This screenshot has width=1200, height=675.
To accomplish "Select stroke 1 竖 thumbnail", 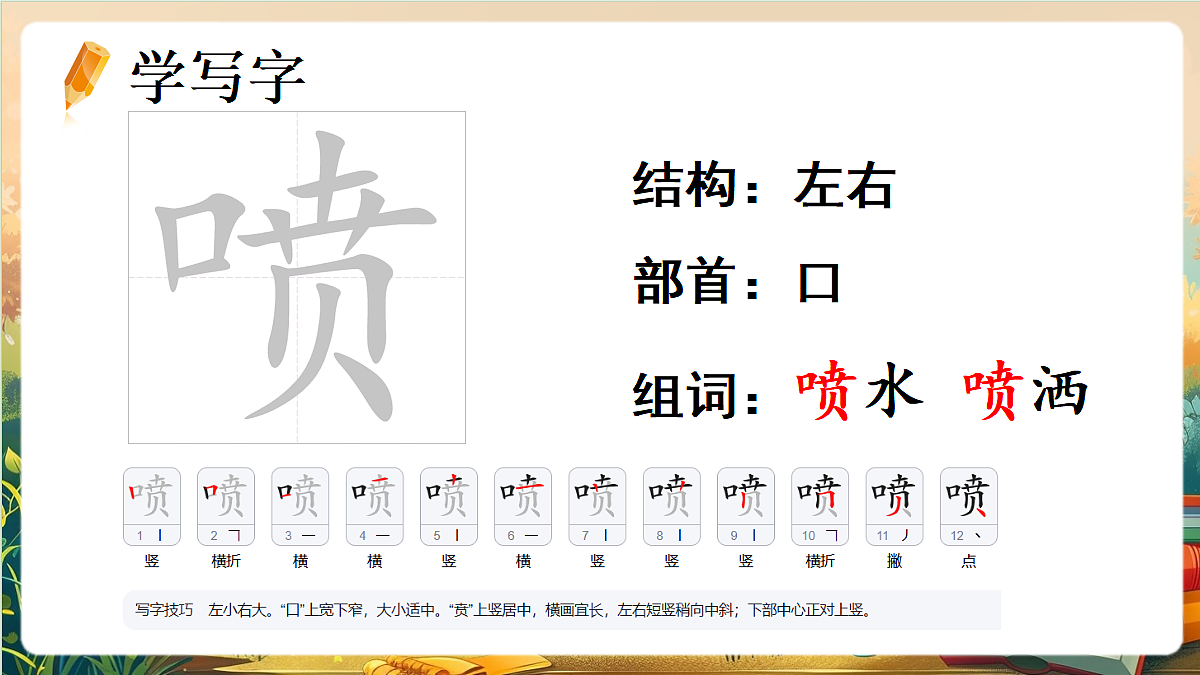I will tap(152, 506).
